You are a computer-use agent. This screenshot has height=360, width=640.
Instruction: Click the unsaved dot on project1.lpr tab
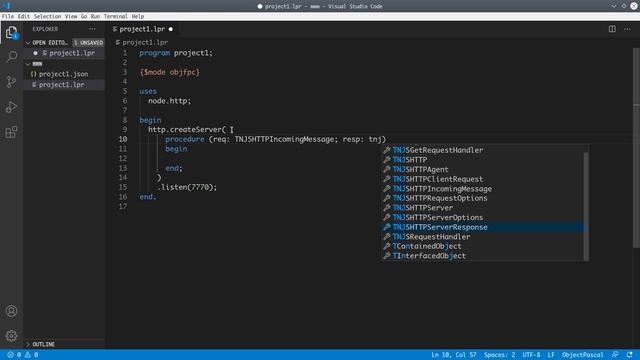click(171, 29)
